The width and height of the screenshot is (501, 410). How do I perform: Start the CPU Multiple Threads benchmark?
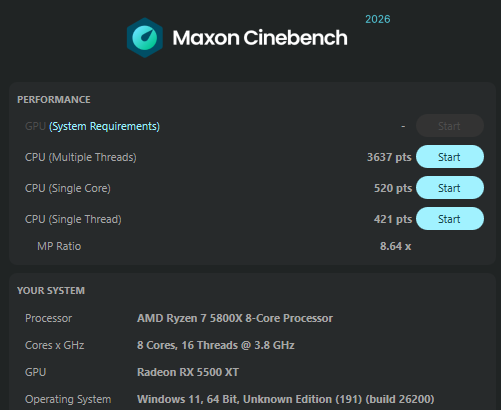click(450, 157)
